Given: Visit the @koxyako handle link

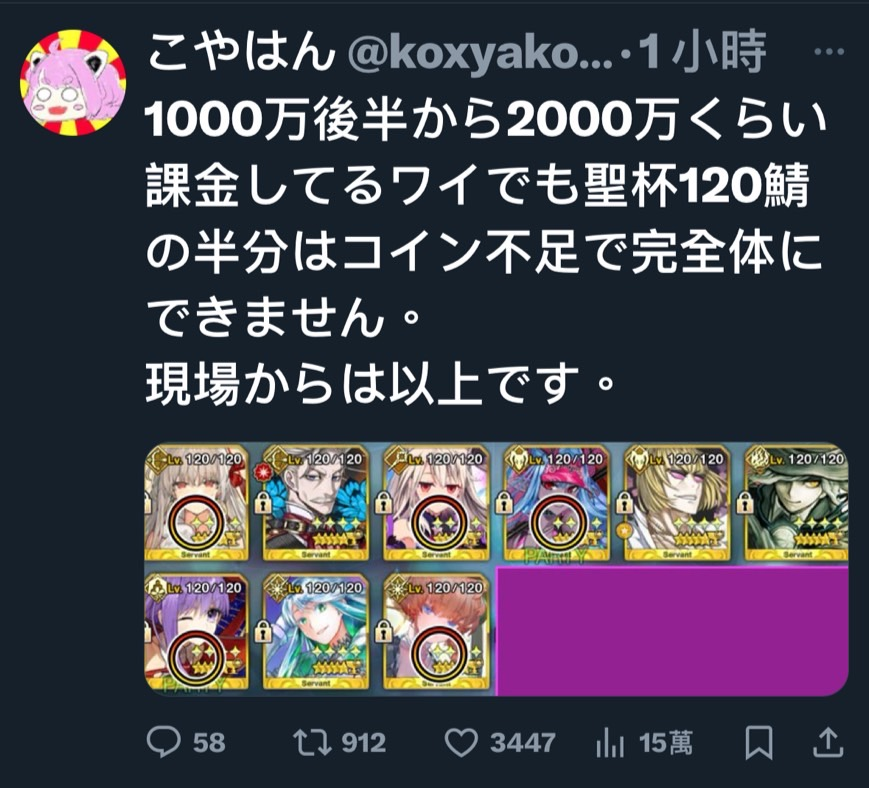Looking at the screenshot, I should 479,54.
